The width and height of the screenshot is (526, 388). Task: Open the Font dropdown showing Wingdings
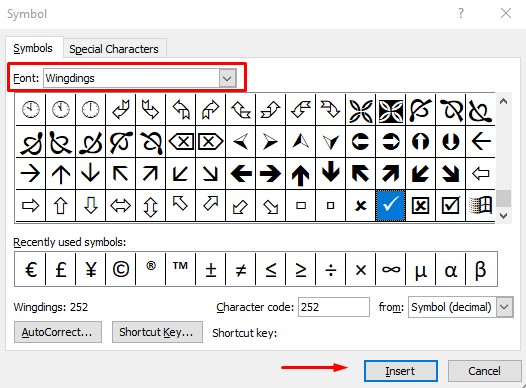(x=227, y=78)
